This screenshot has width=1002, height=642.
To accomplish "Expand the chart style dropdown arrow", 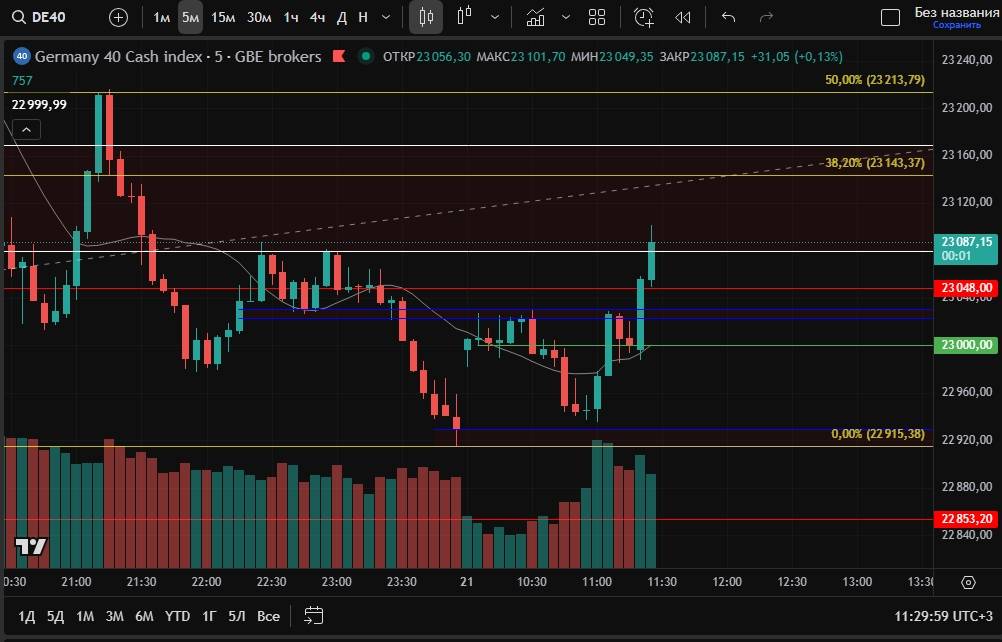I will pyautogui.click(x=495, y=17).
